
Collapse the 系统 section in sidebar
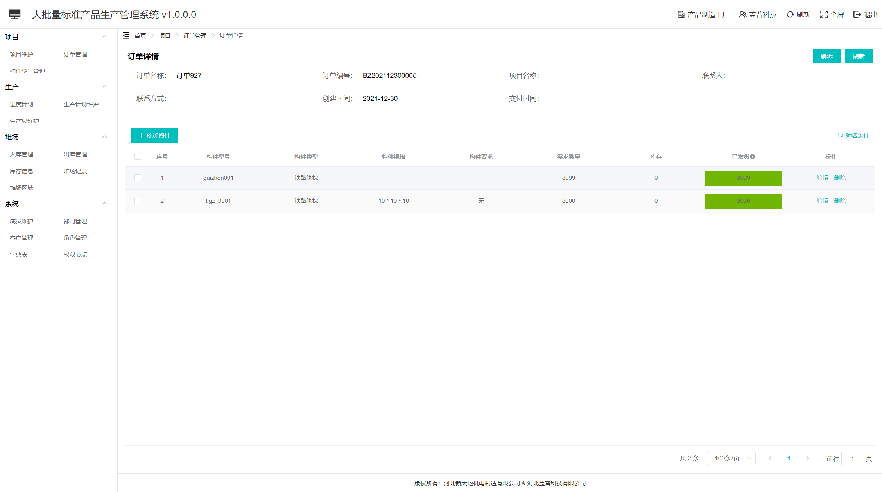[x=104, y=203]
